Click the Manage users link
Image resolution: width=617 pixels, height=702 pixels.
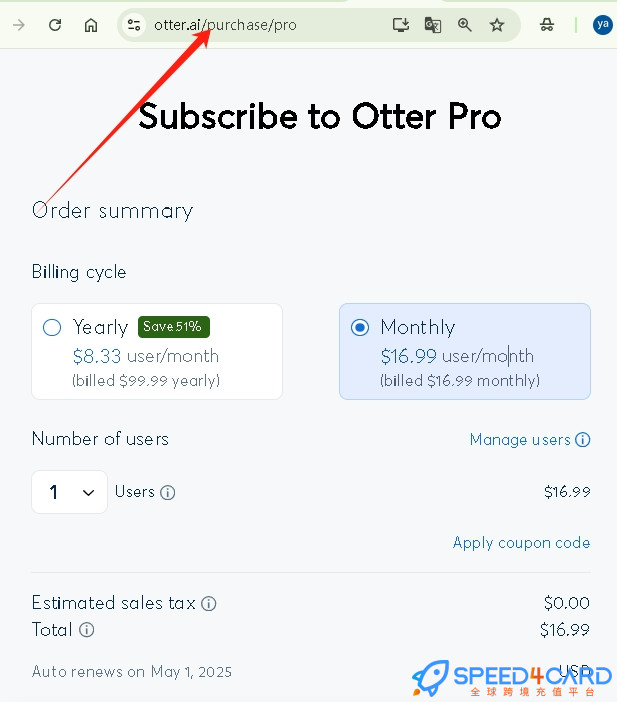[x=520, y=440]
